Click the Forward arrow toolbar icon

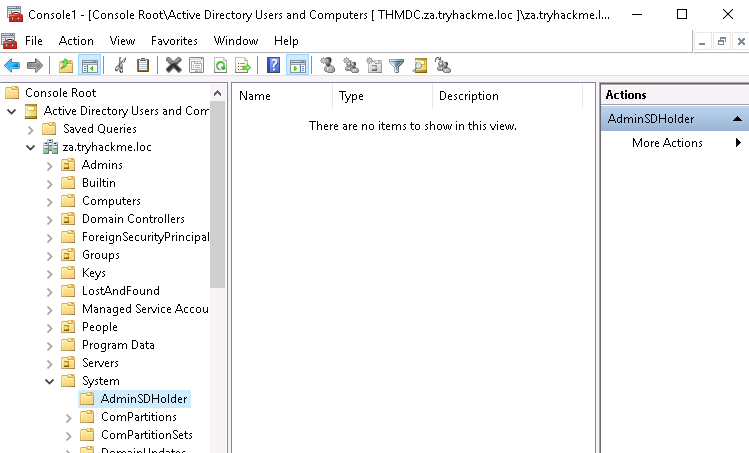click(x=34, y=65)
